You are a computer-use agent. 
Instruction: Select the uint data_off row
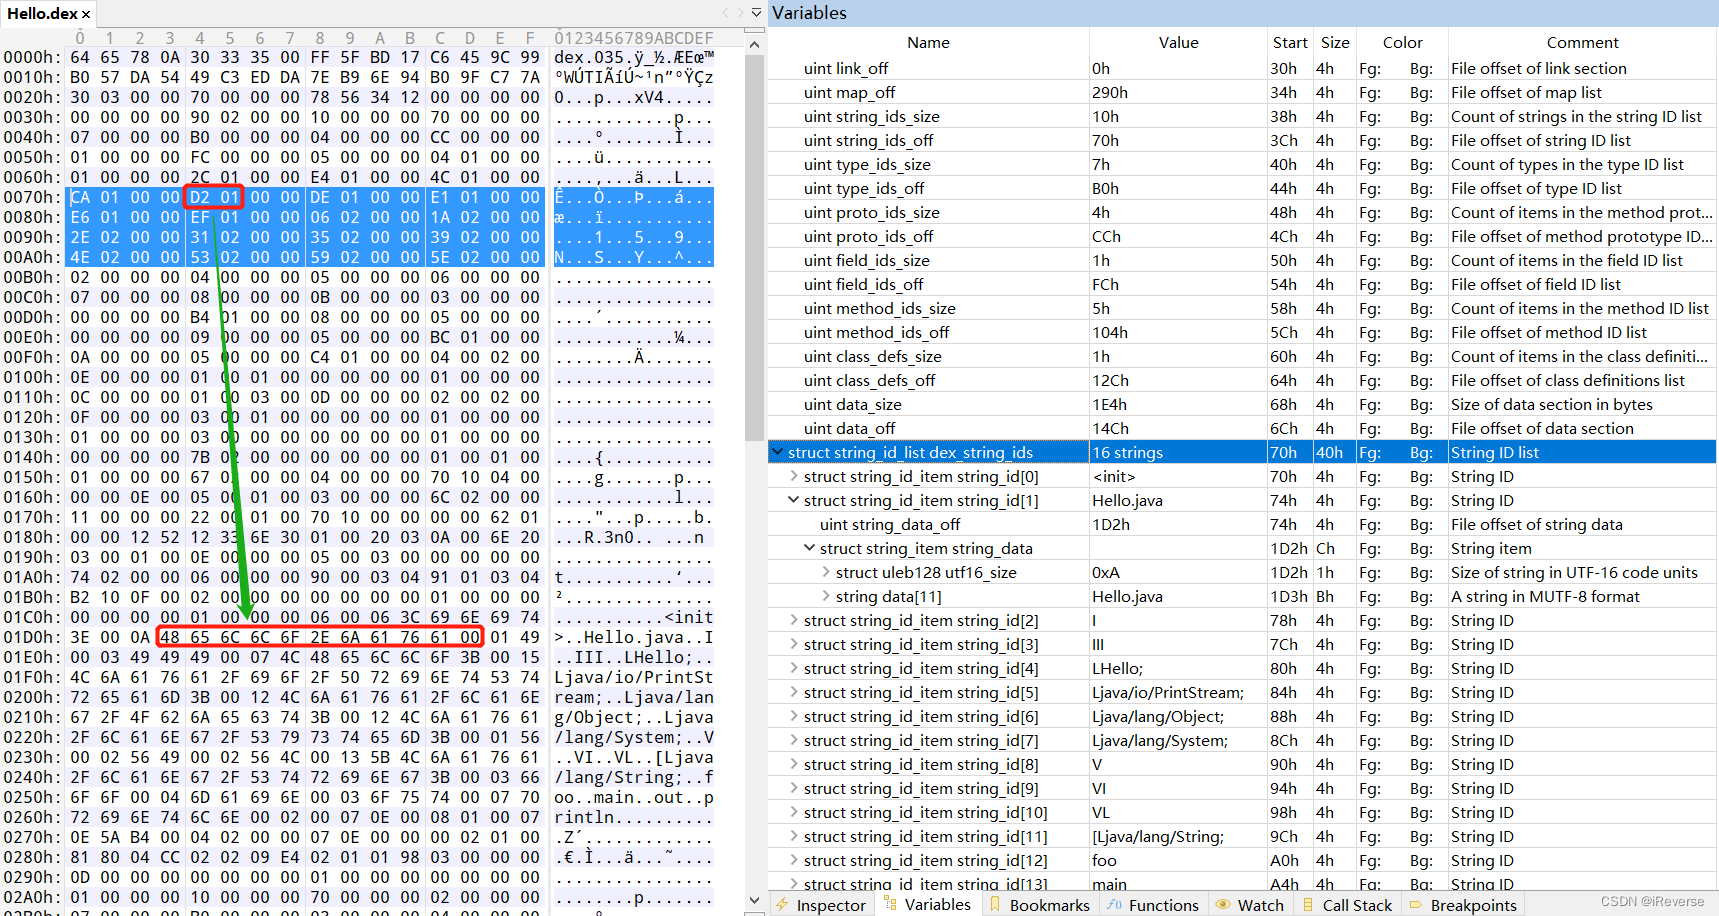[x=1242, y=428]
